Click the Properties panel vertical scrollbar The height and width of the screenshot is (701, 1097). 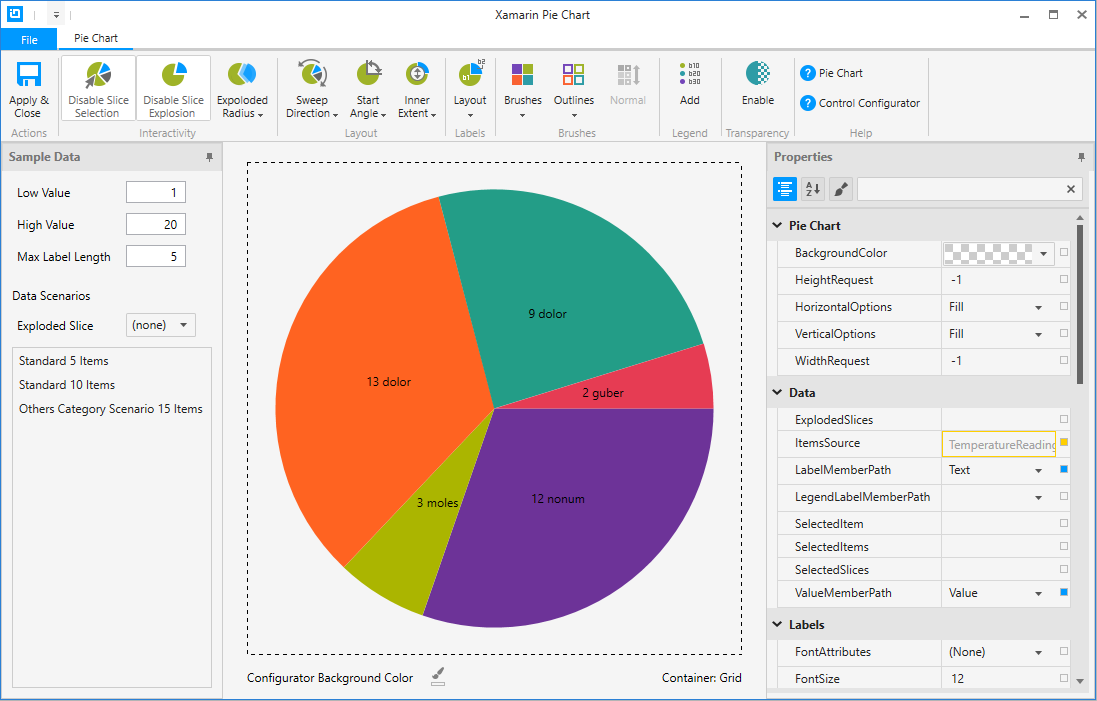coord(1080,304)
